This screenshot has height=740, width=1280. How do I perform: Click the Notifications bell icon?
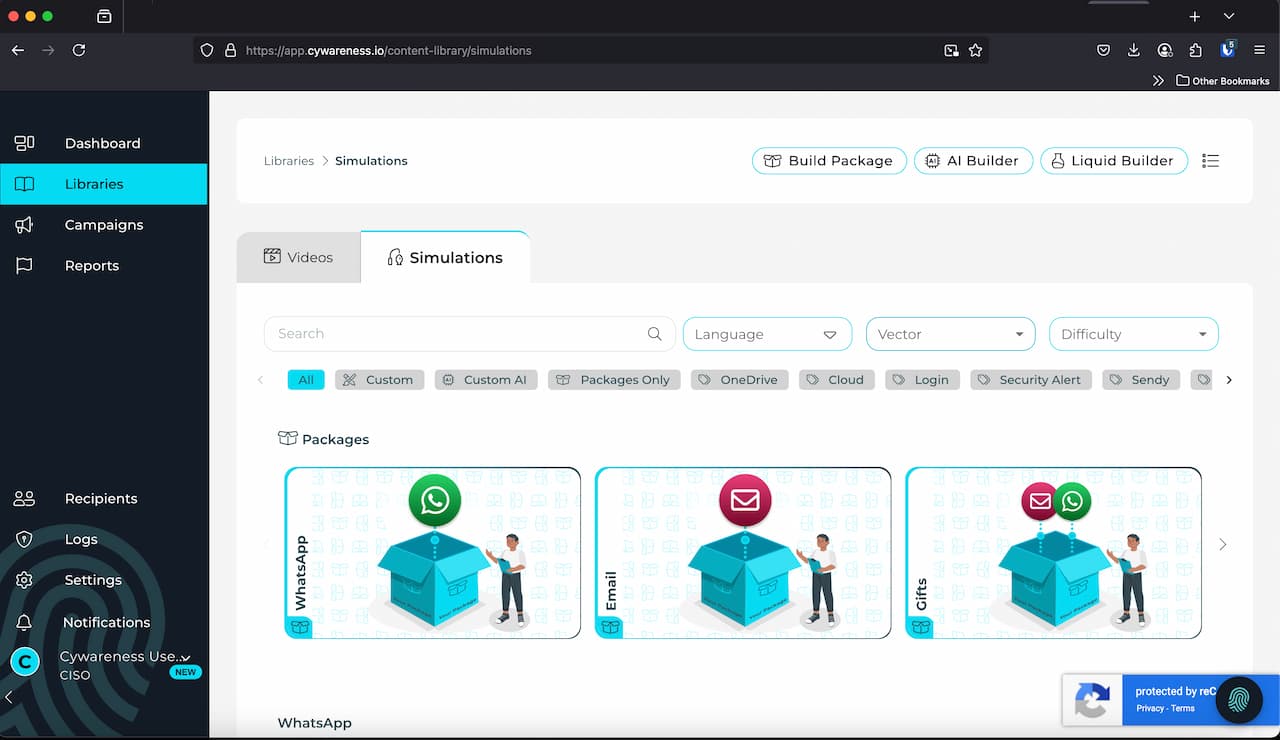(25, 622)
